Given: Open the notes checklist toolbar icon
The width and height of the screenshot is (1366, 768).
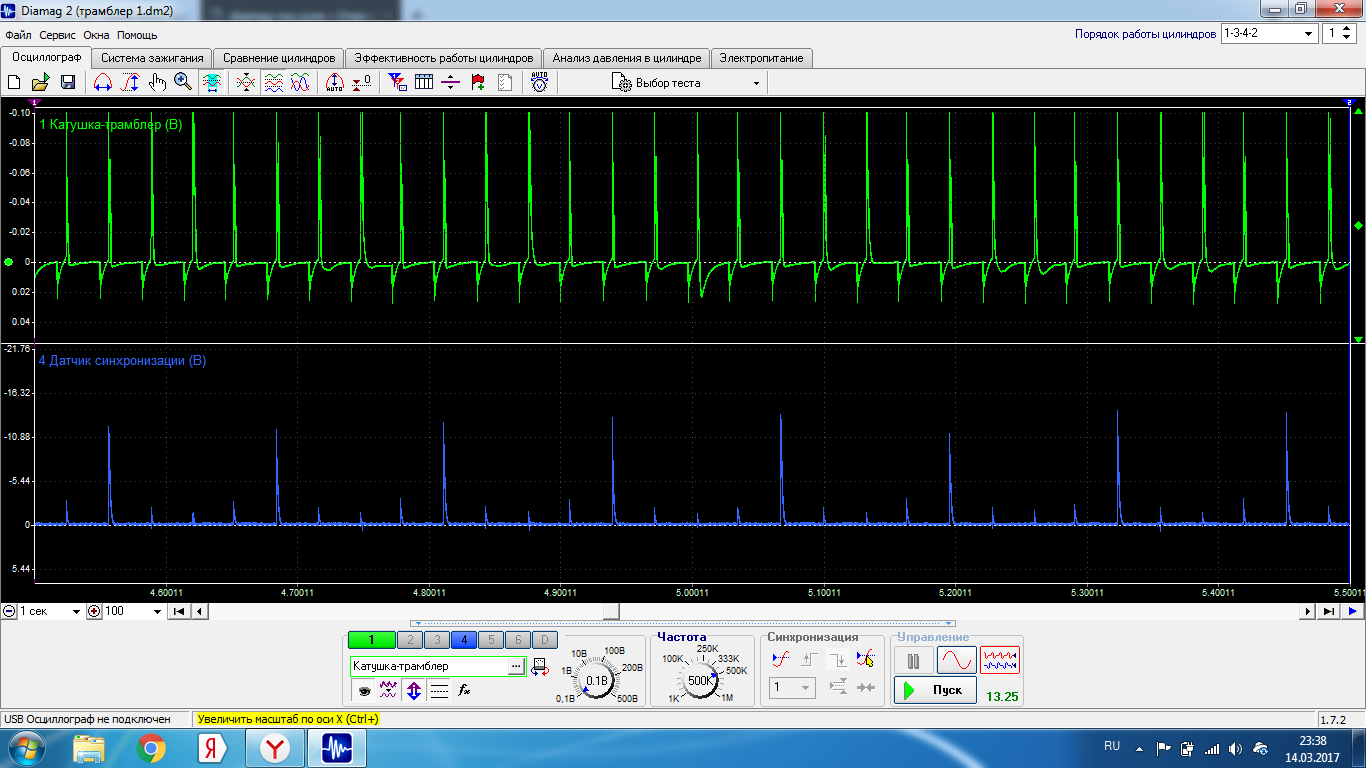Looking at the screenshot, I should point(505,83).
